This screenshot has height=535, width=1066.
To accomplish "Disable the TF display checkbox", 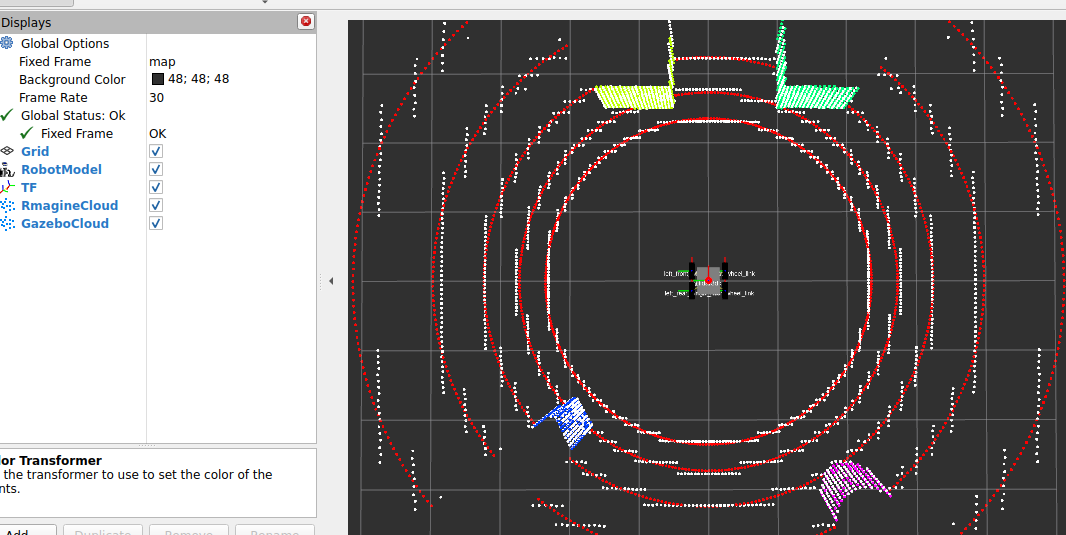I will 156,187.
